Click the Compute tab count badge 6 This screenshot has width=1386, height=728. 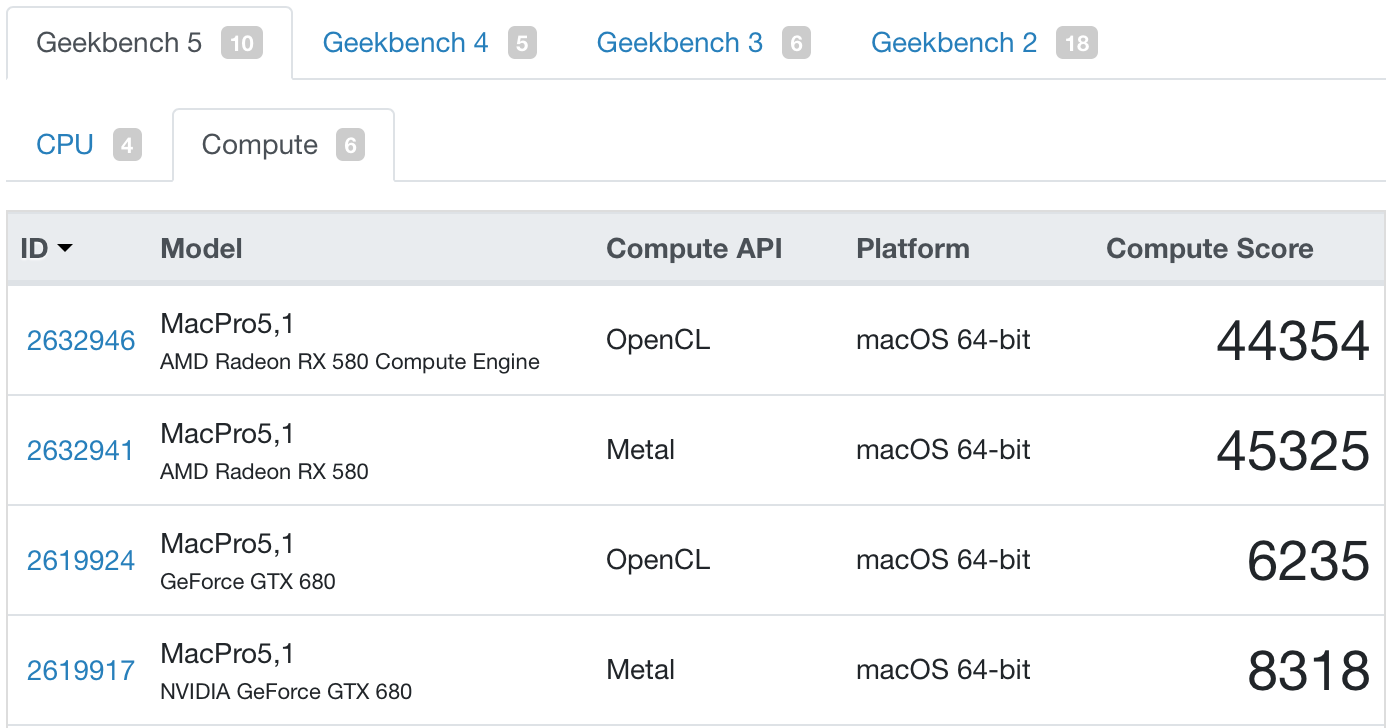[x=350, y=145]
